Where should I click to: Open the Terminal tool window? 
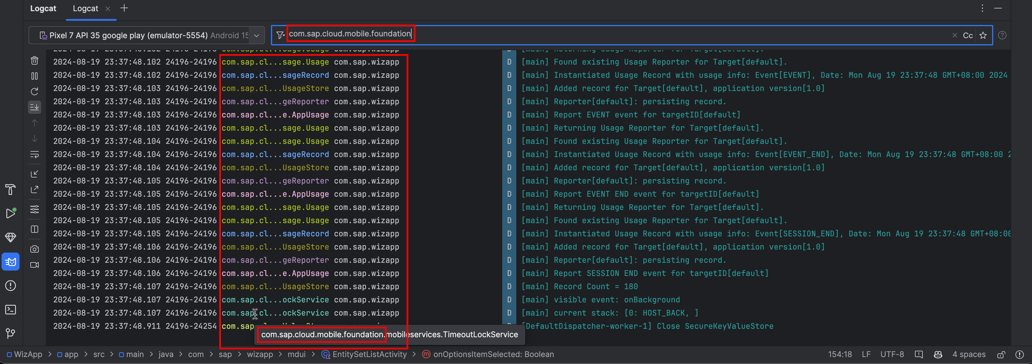(x=11, y=309)
